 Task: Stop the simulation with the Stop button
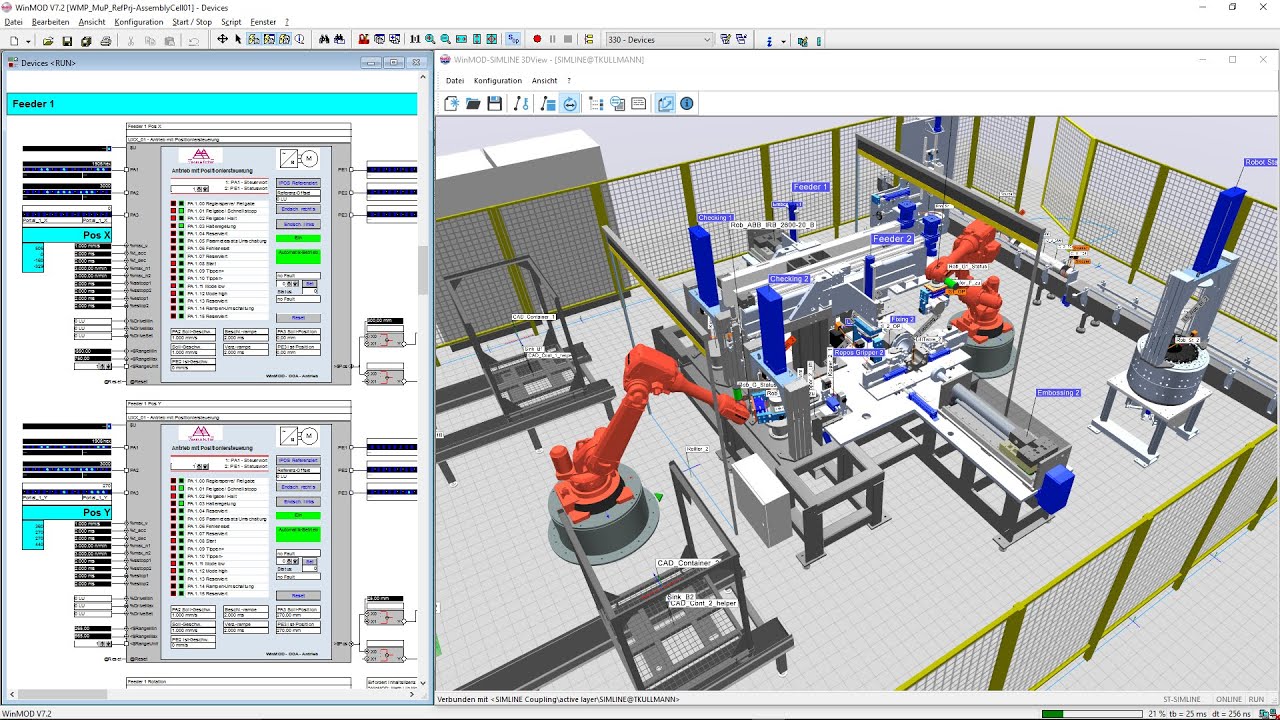point(568,40)
